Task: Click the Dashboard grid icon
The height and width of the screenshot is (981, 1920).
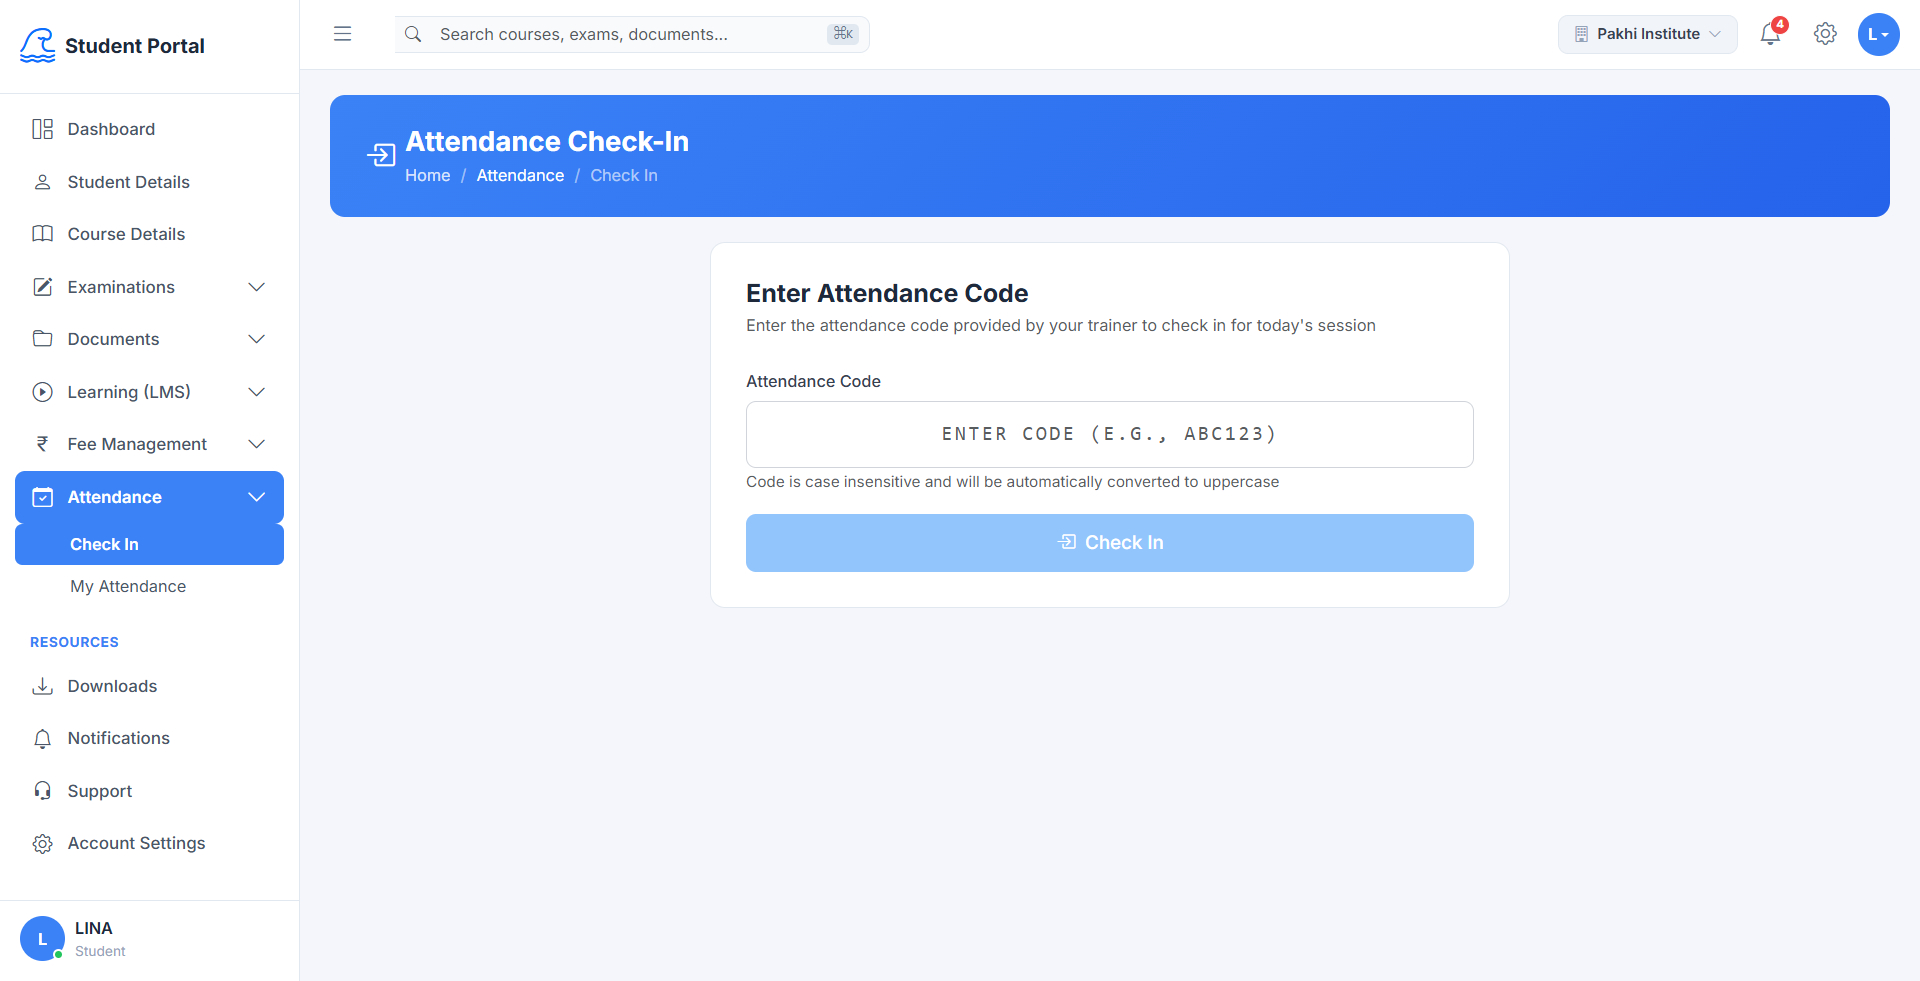Action: click(x=42, y=129)
